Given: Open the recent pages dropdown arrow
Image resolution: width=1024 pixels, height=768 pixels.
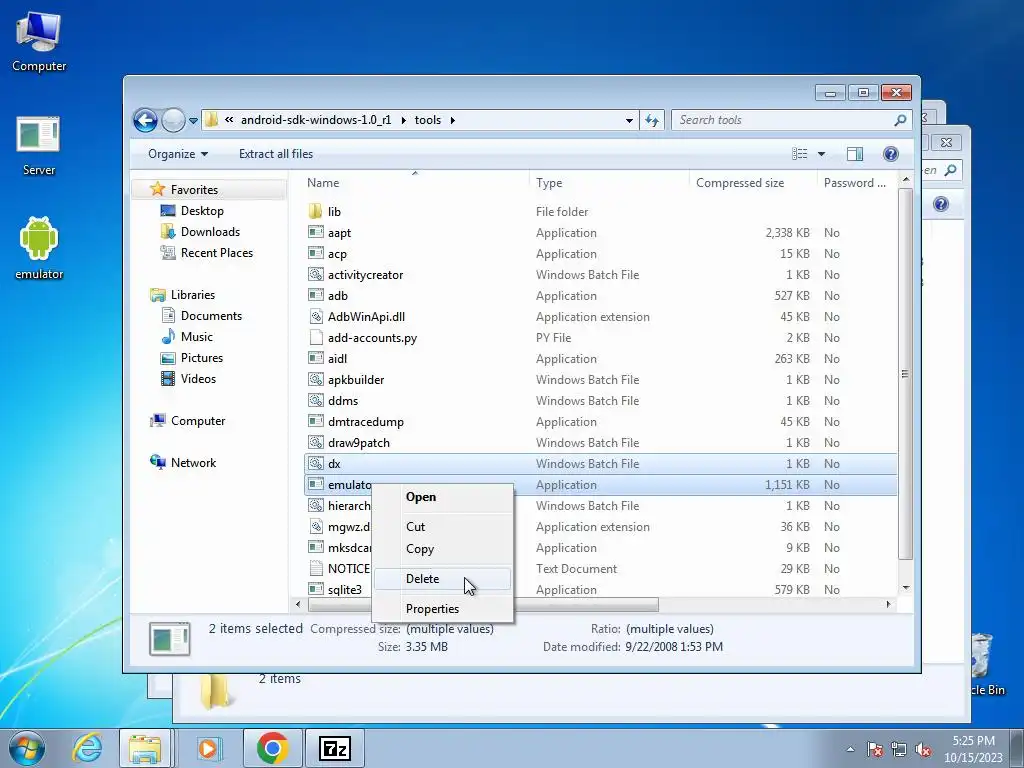Looking at the screenshot, I should [x=193, y=121].
